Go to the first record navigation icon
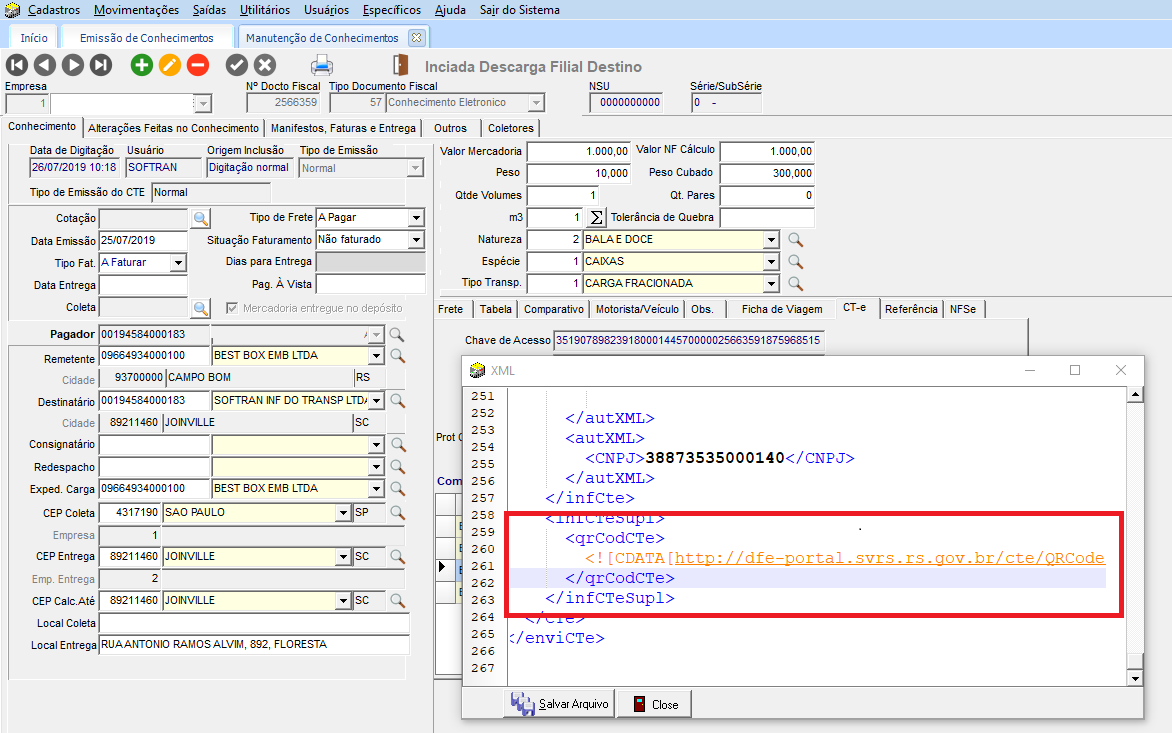Image resolution: width=1172 pixels, height=733 pixels. tap(16, 65)
